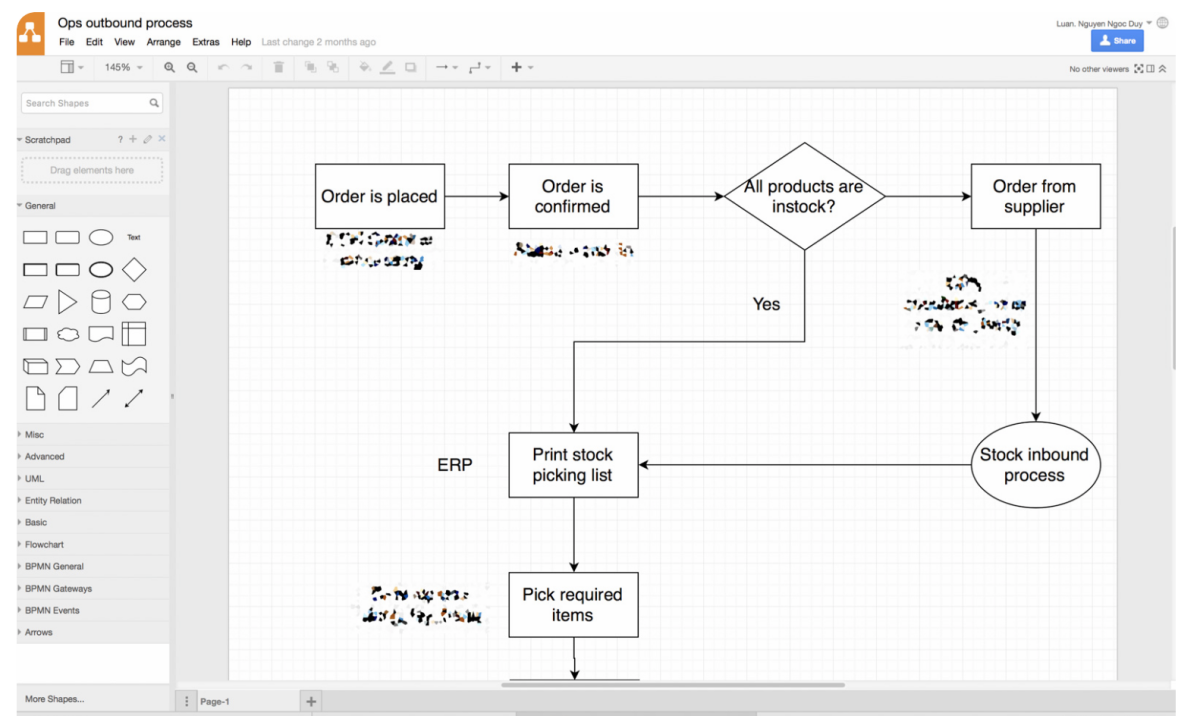Viewport: 1200px width, 716px height.
Task: Click the zoom out magnifier icon
Action: point(192,67)
